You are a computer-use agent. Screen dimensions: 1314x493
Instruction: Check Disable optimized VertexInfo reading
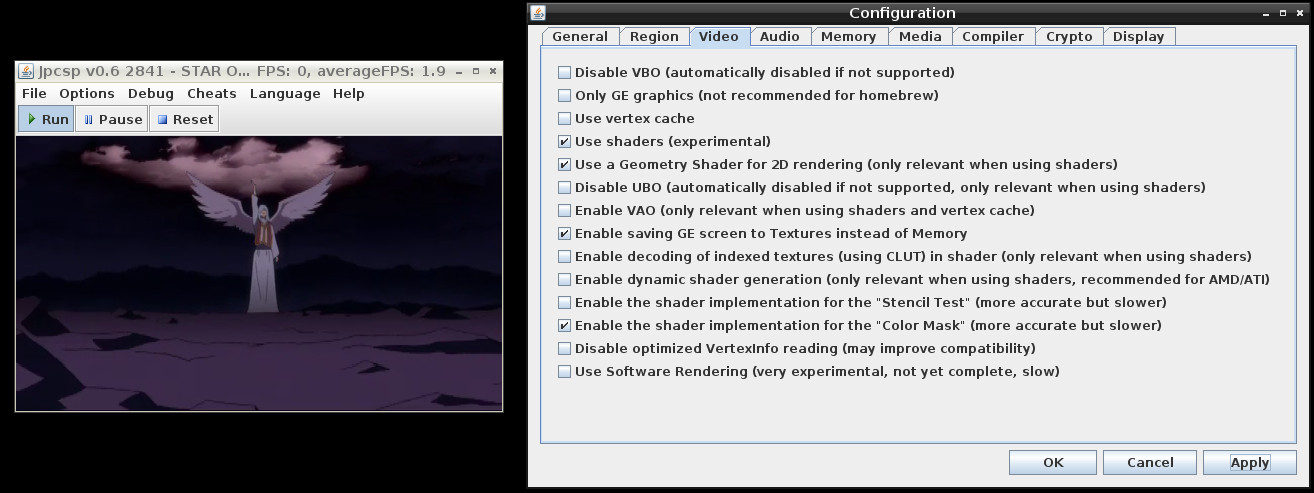coord(565,348)
